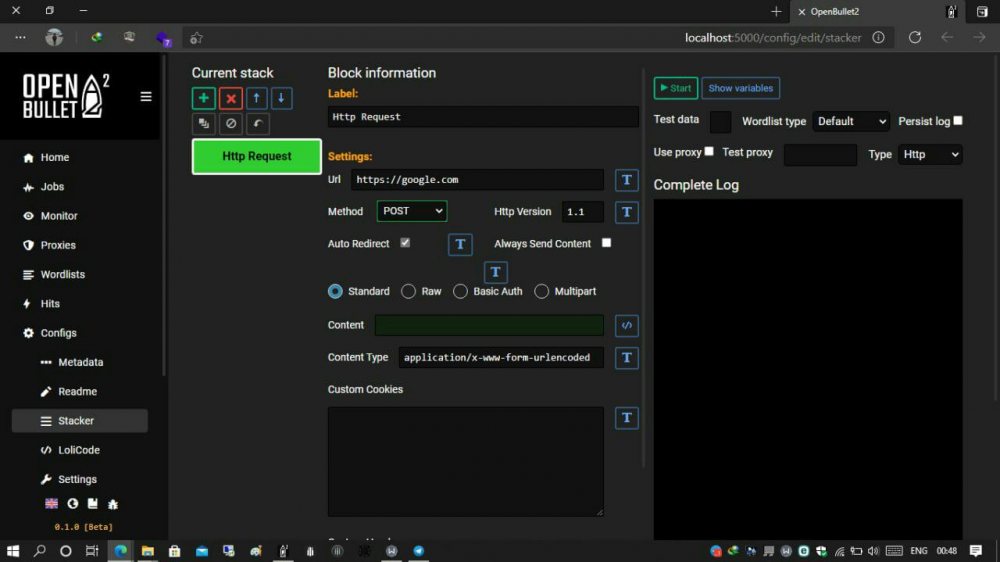Click the clock icon in sidebar footer

pyautogui.click(x=73, y=503)
